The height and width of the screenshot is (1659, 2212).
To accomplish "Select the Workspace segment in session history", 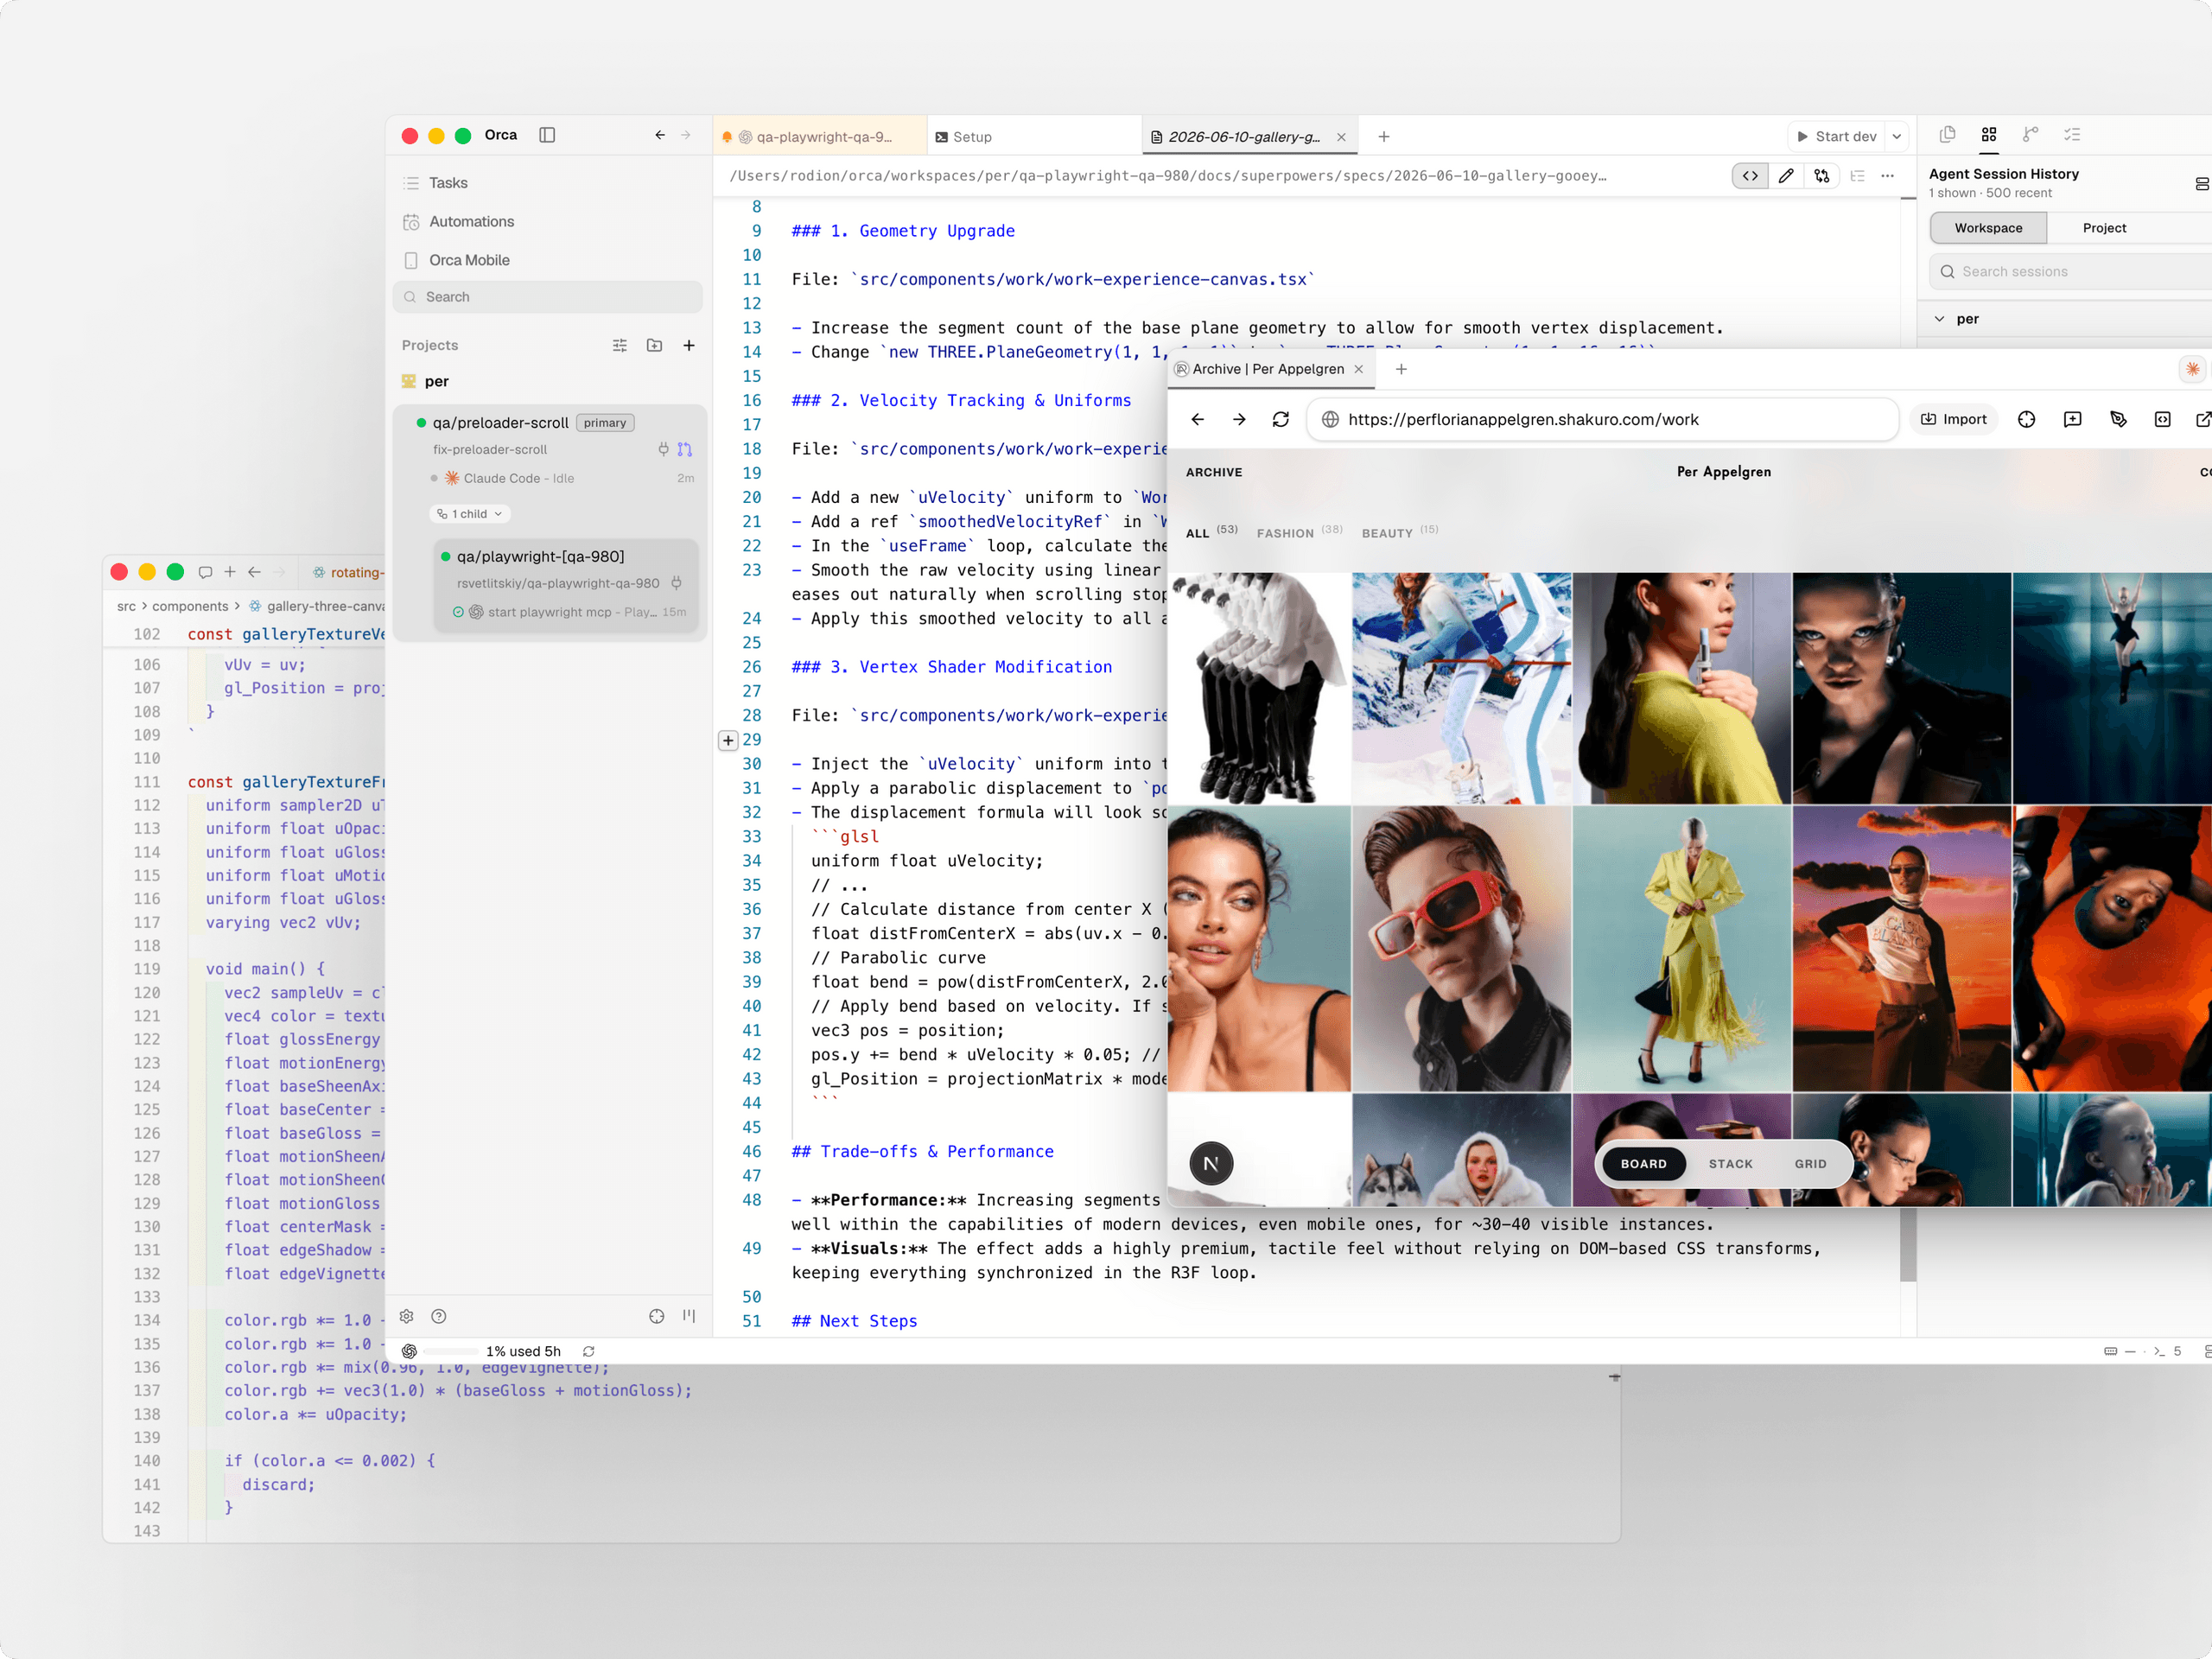I will click(1988, 228).
